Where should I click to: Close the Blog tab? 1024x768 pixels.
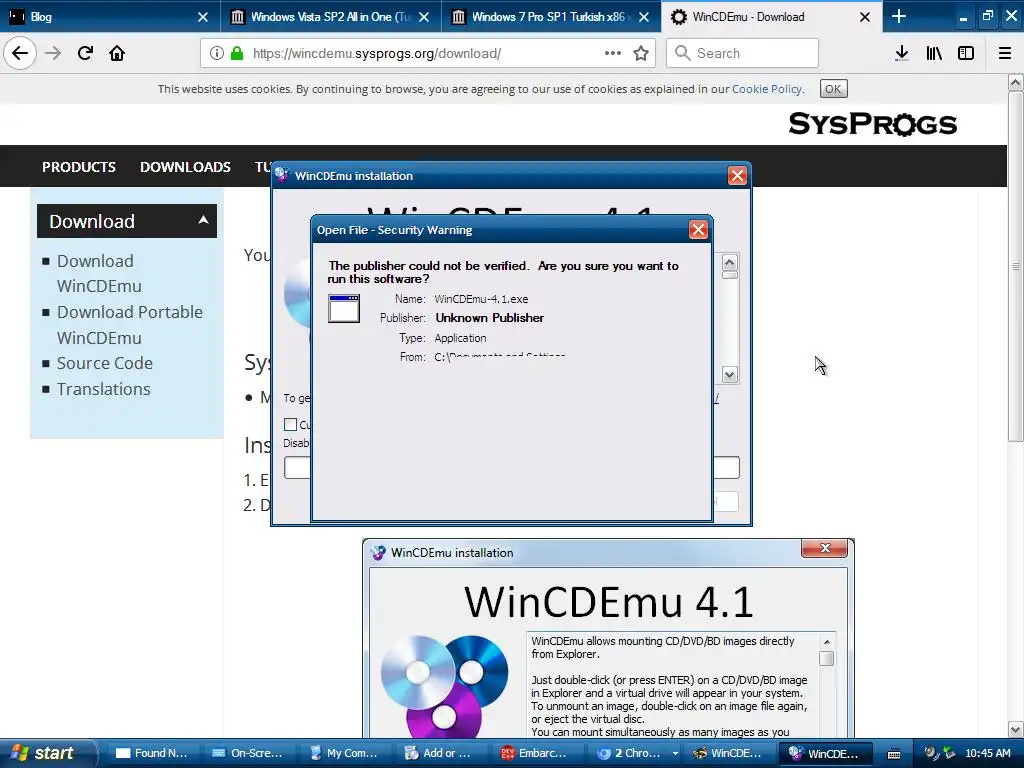click(203, 17)
